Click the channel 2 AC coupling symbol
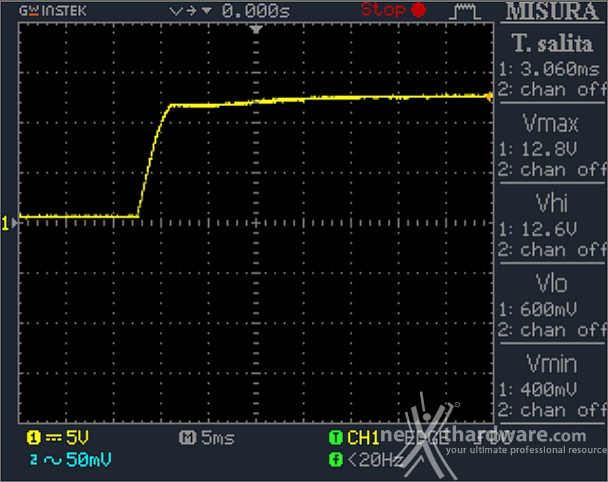This screenshot has width=608, height=482. coord(53,460)
